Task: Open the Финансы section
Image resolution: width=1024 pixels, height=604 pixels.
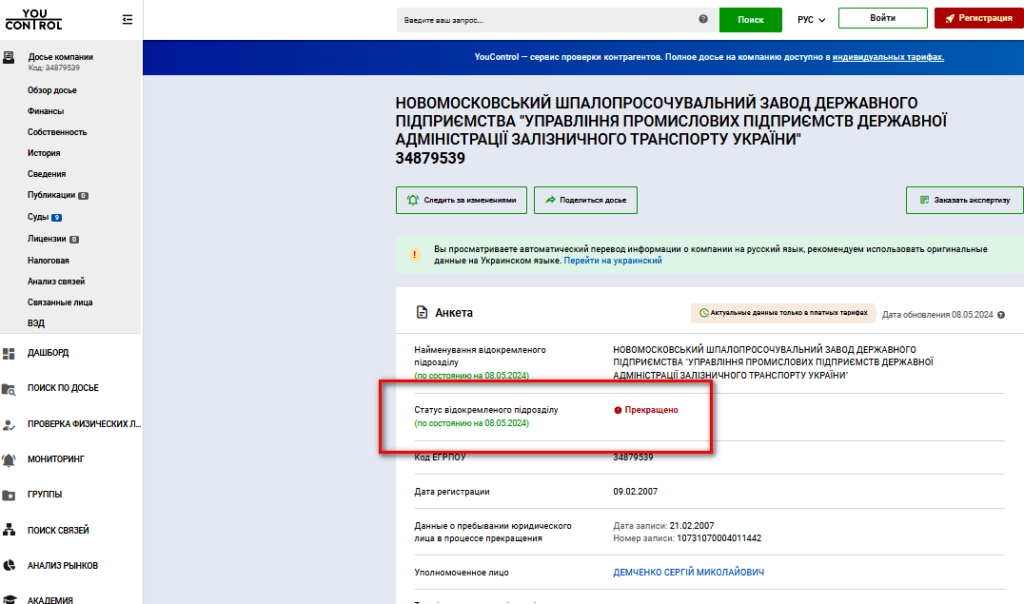Action: 46,111
